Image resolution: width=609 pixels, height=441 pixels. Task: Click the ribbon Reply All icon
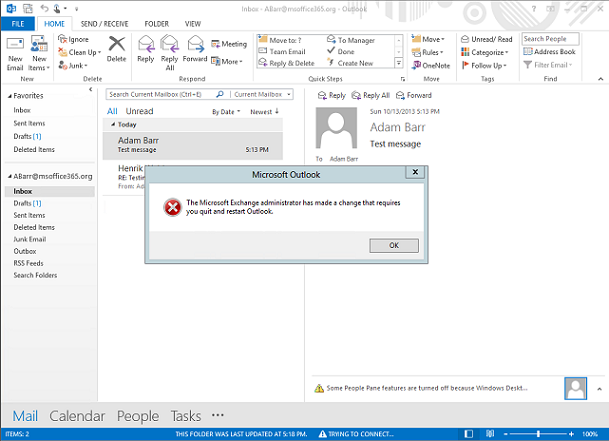coord(170,44)
